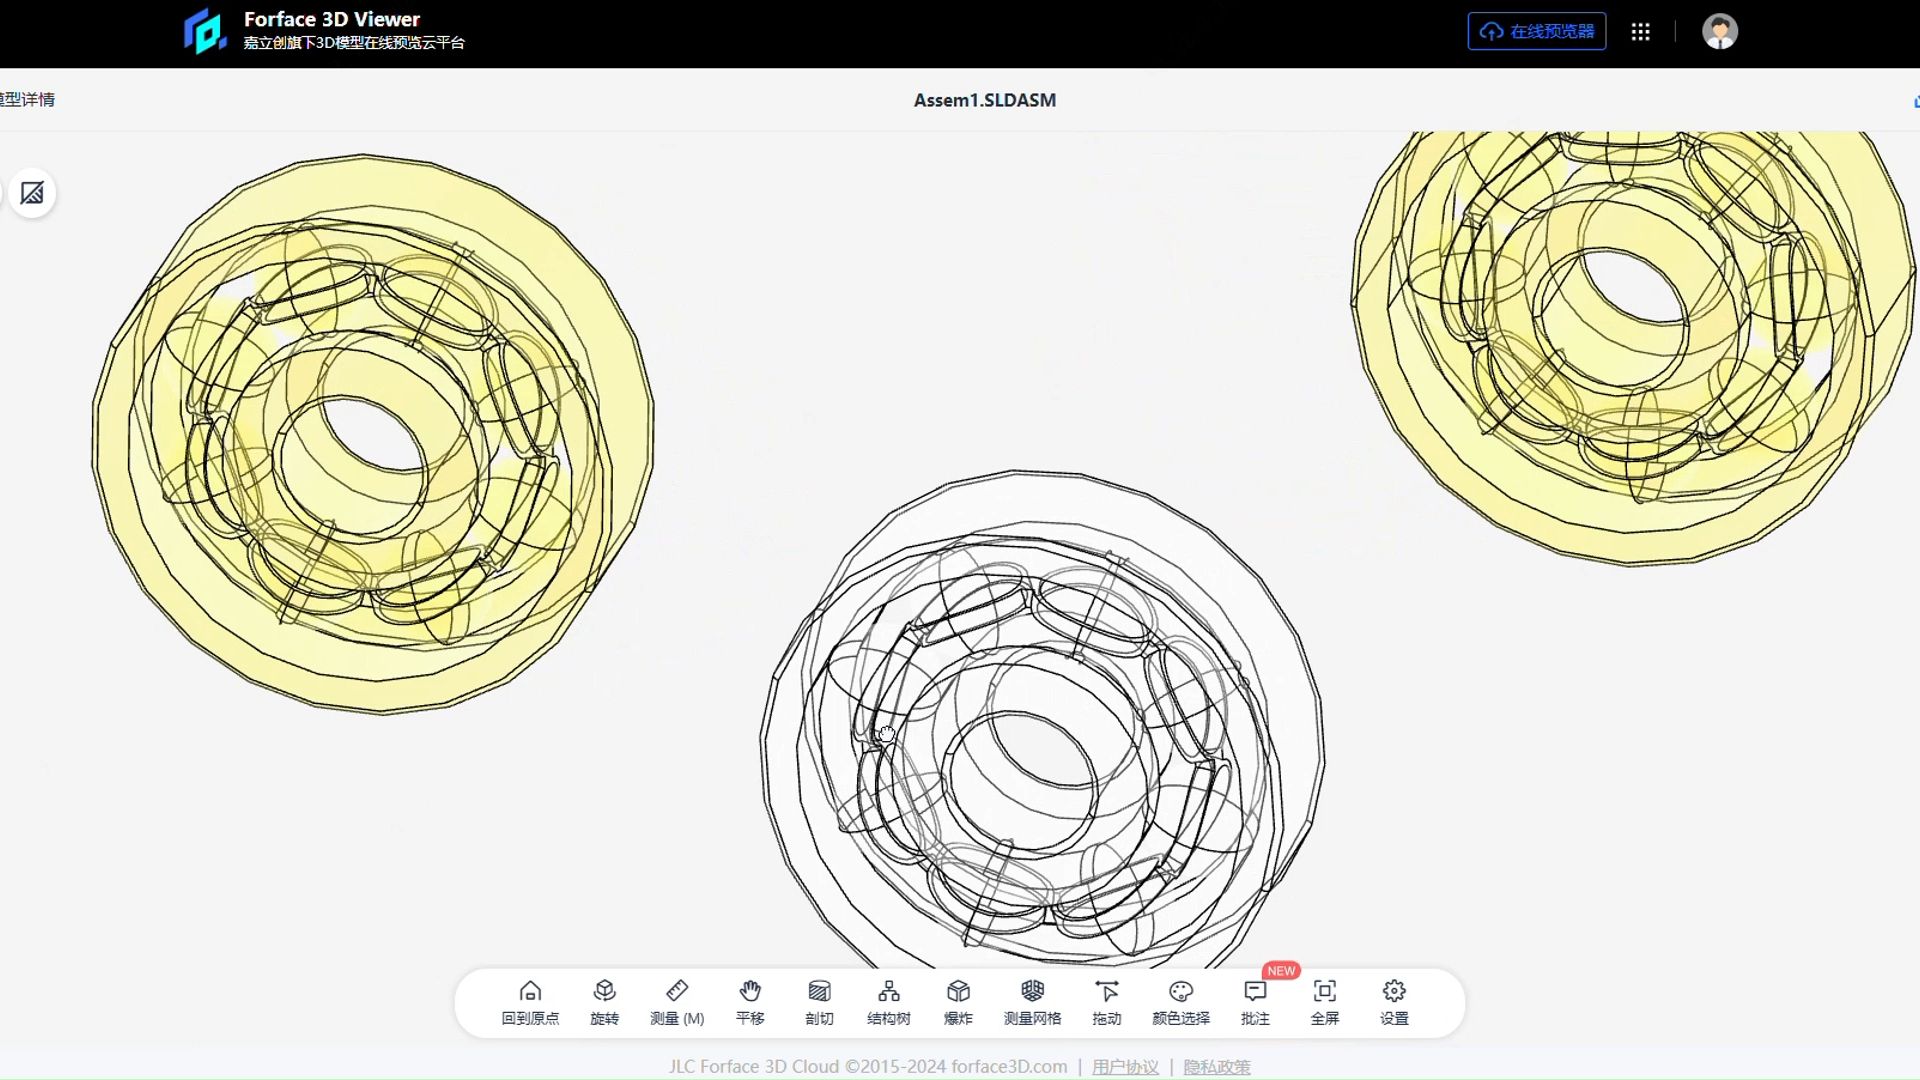Image resolution: width=1920 pixels, height=1080 pixels.
Task: Click the home reset view icon
Action: tap(530, 1001)
